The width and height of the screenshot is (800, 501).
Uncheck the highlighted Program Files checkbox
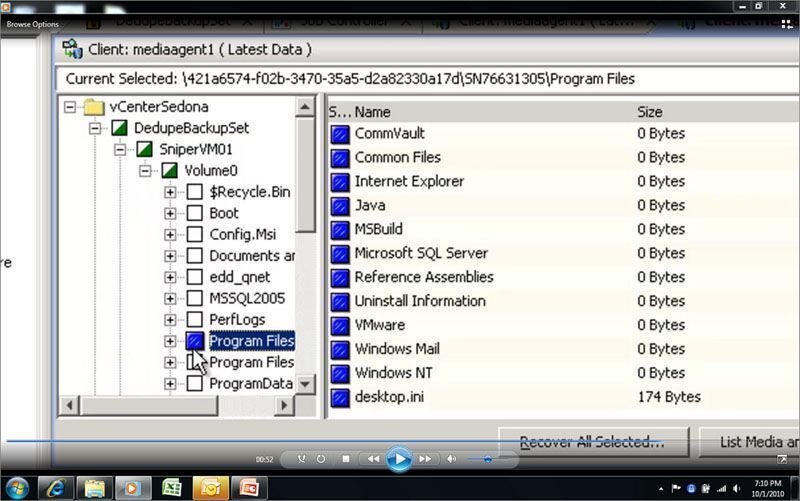(194, 341)
